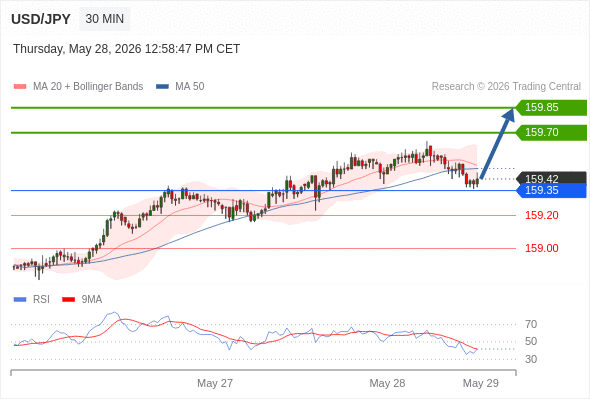Click the Thursday, May 28, 2026 timestamp
This screenshot has height=400, width=590.
[126, 49]
